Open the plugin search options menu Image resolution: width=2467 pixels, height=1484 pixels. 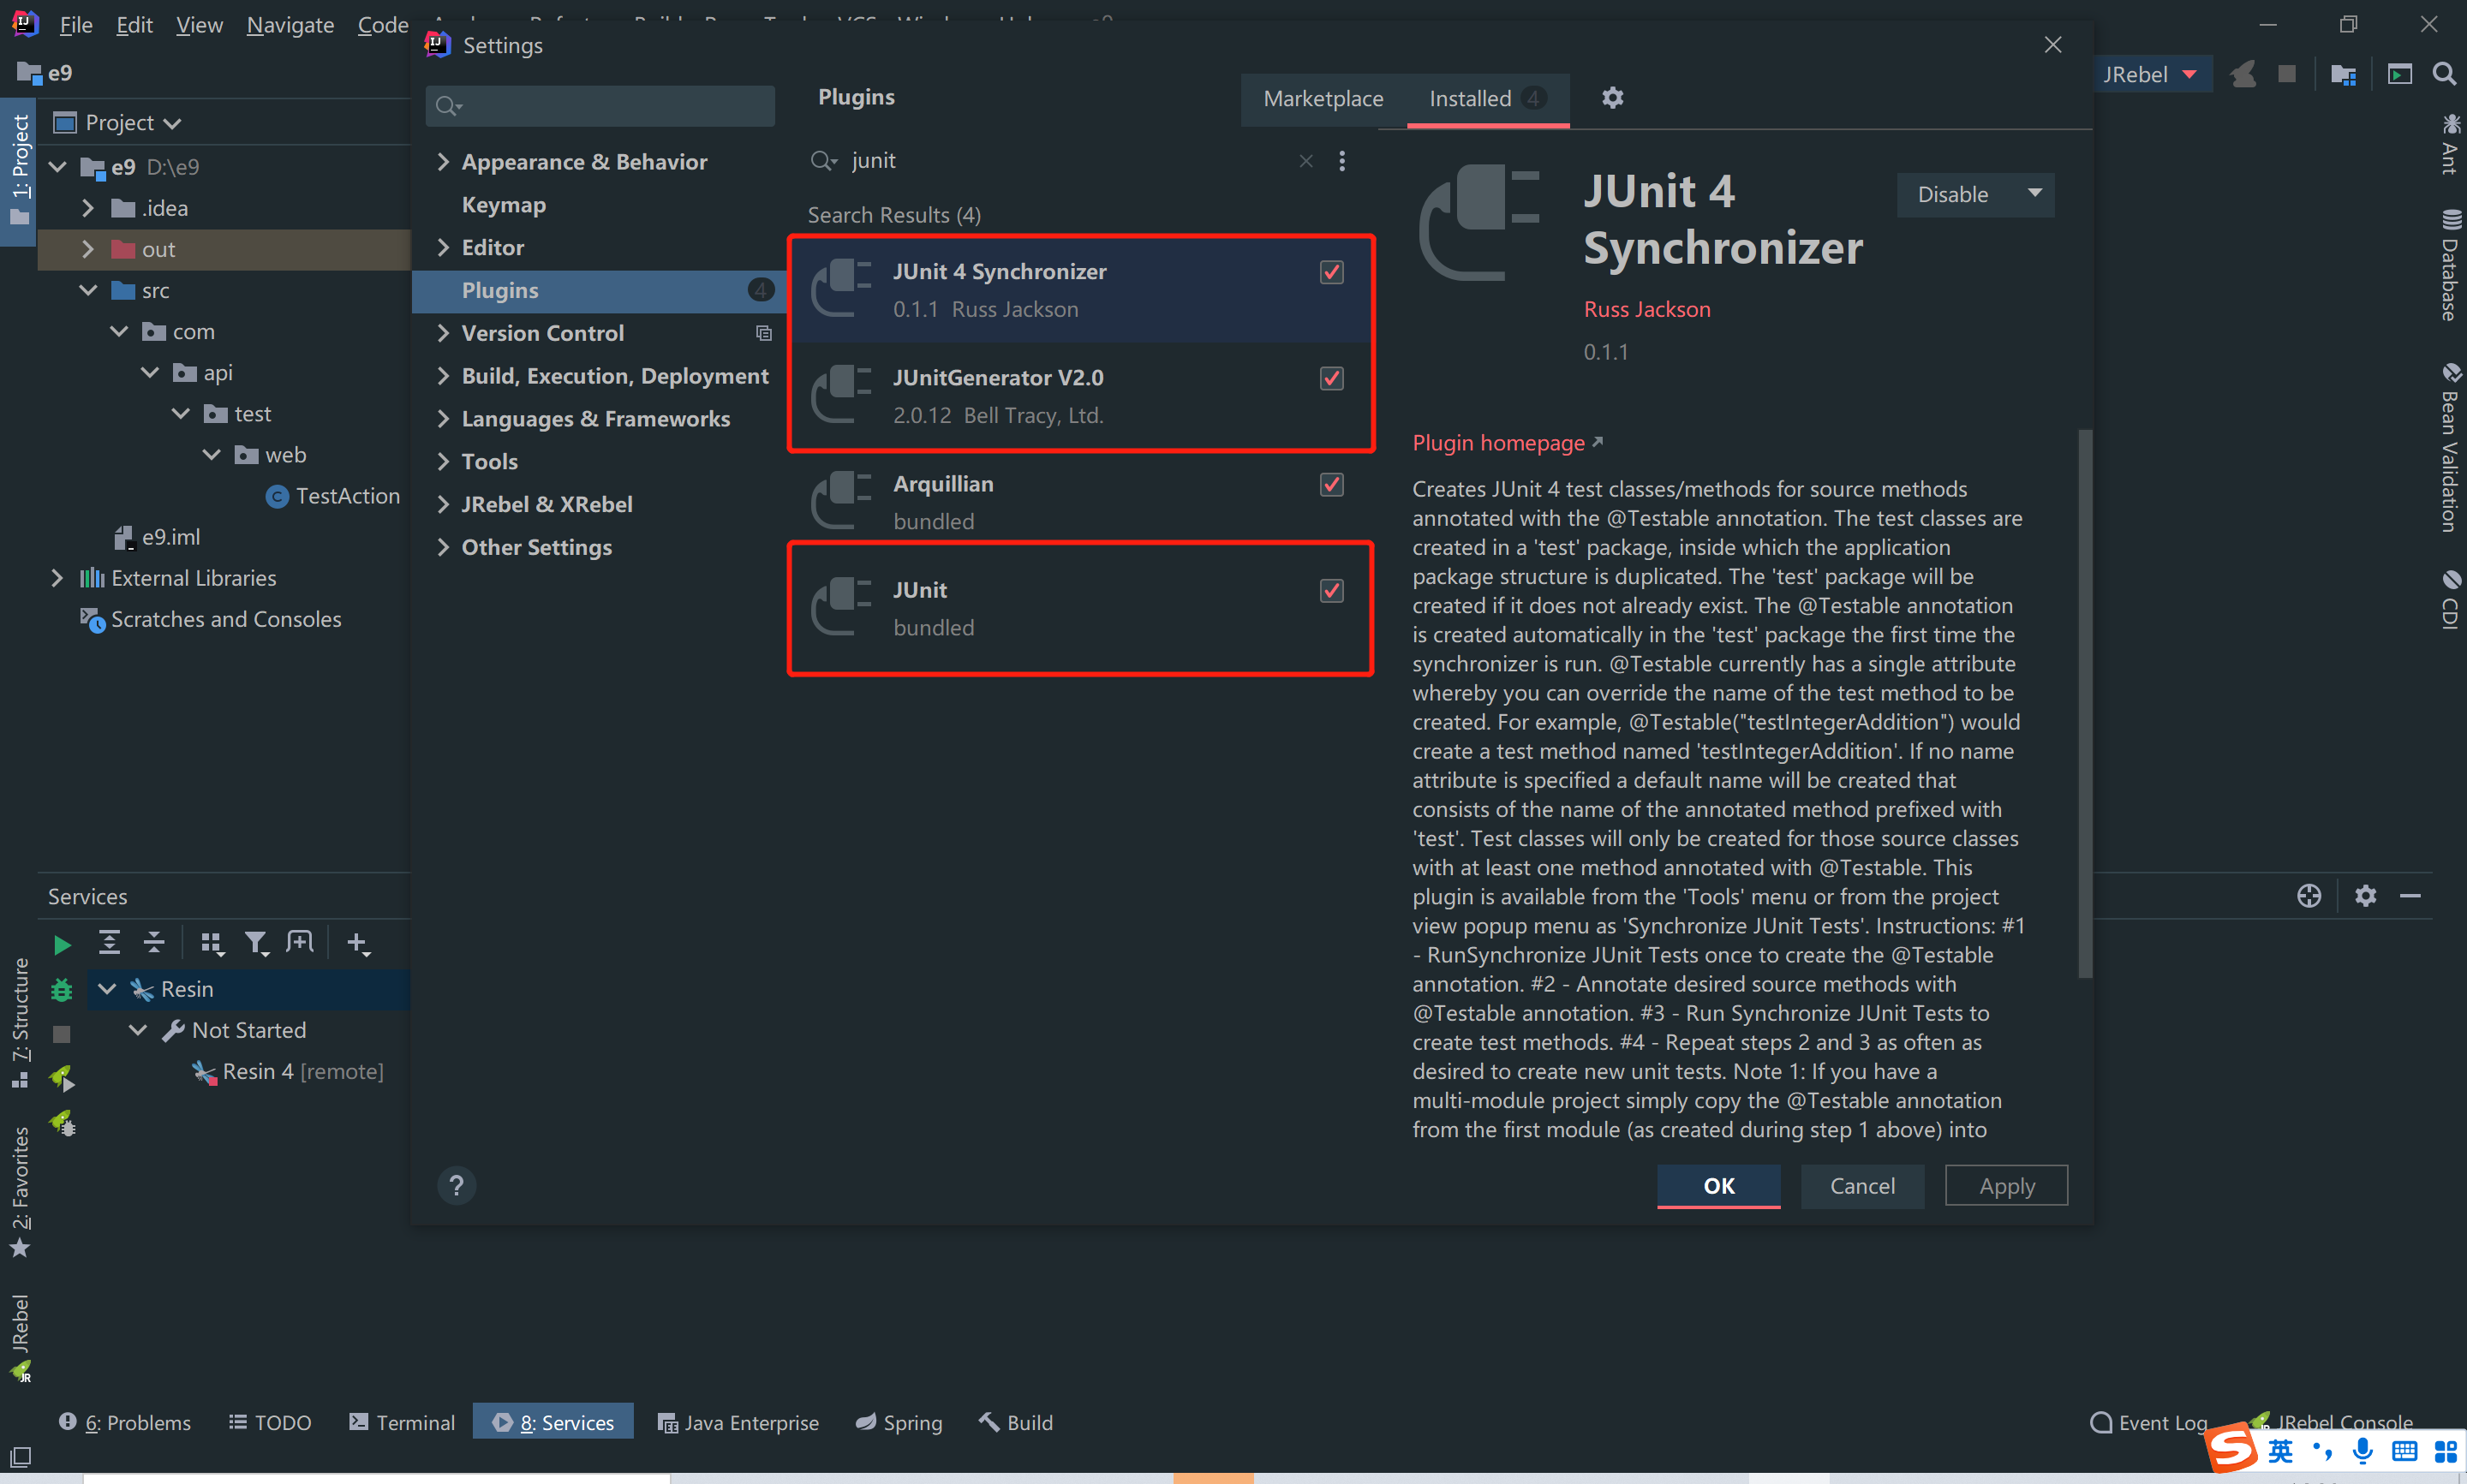coord(1342,161)
